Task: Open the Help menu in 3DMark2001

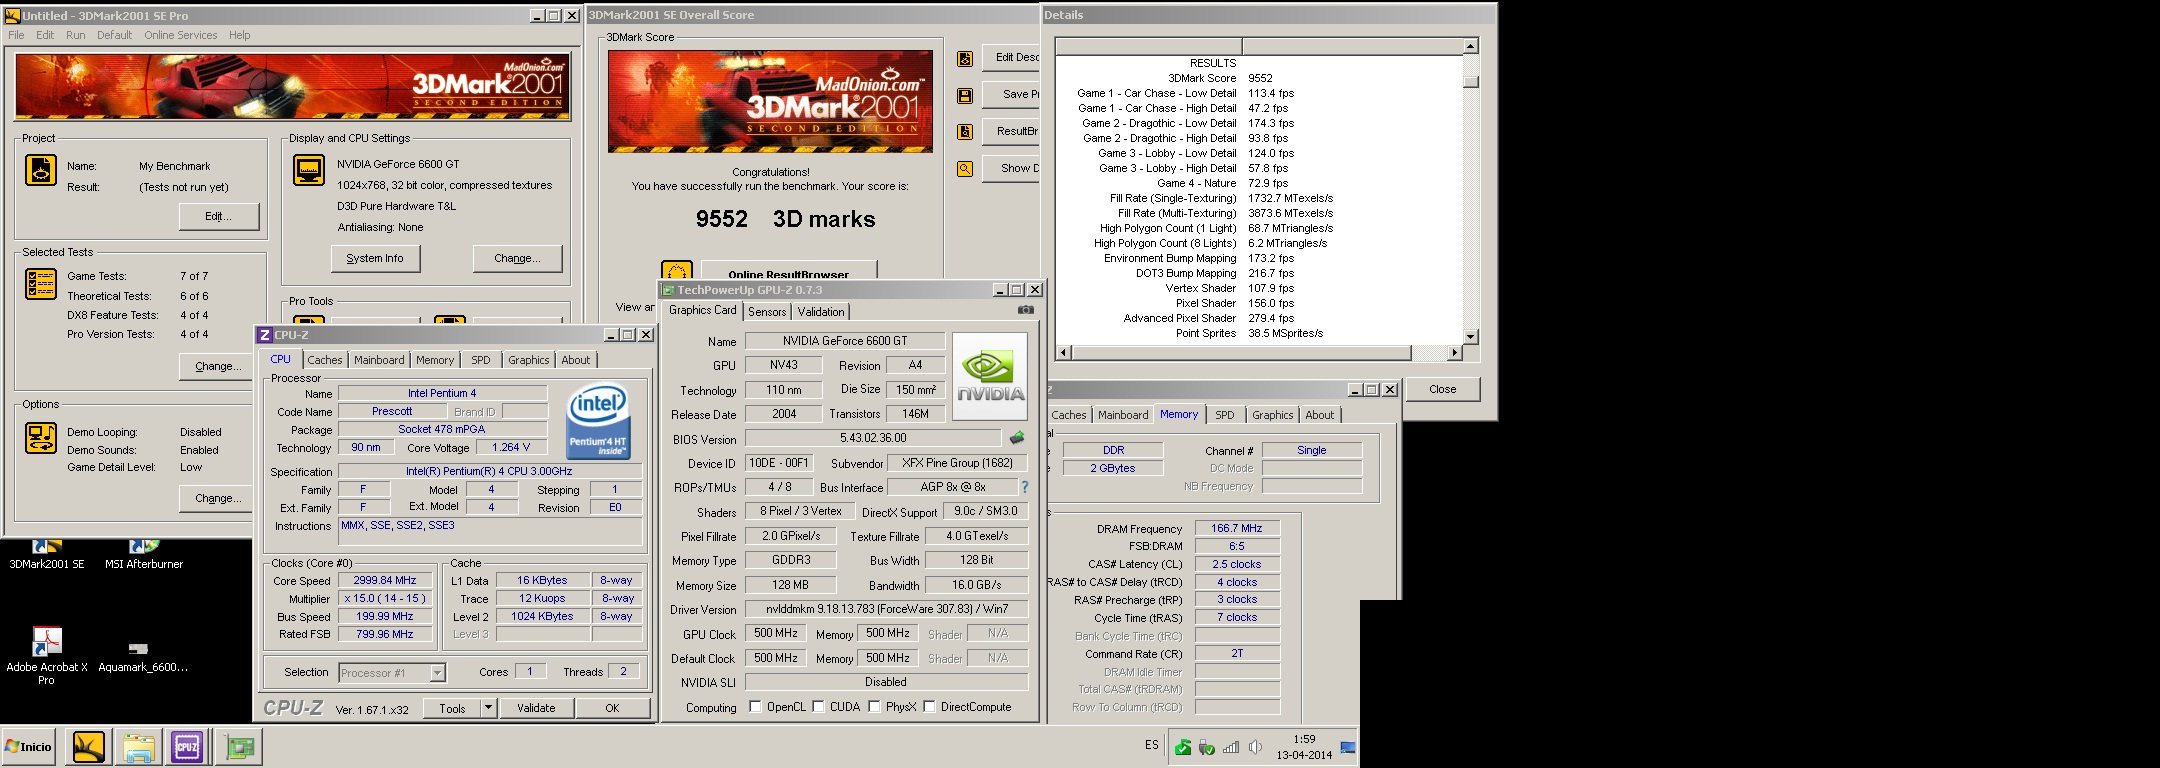Action: click(x=239, y=35)
